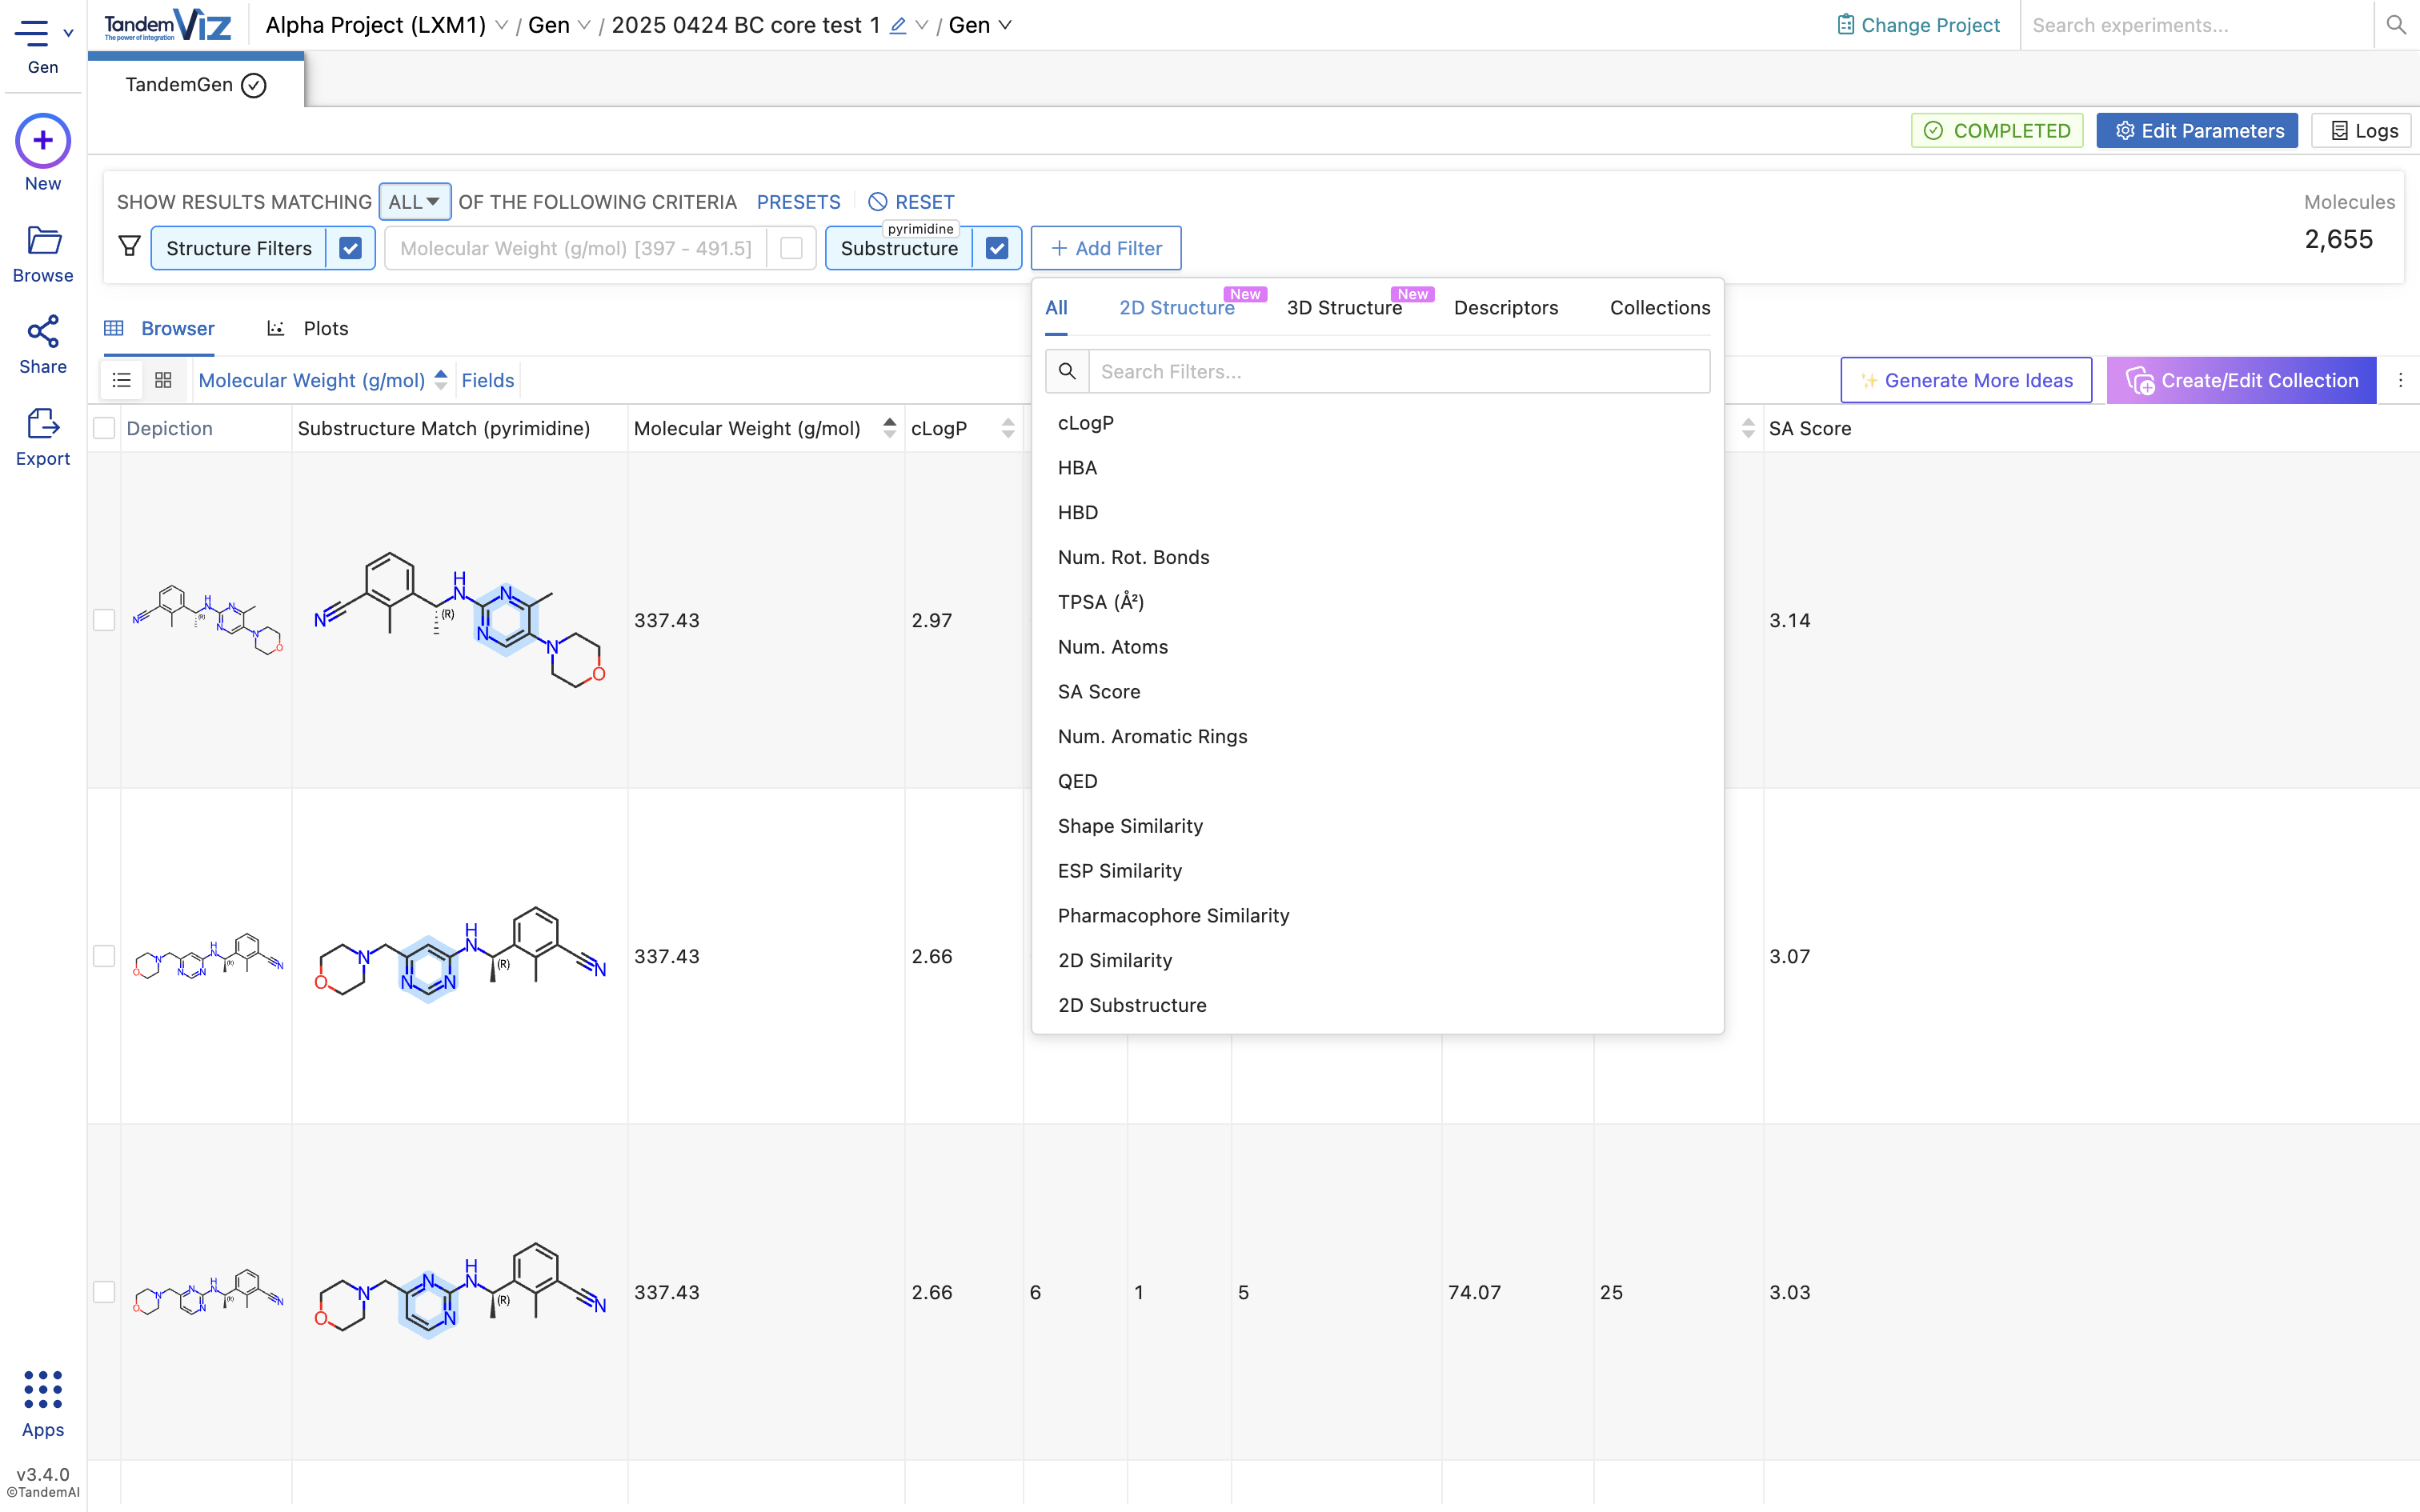Viewport: 2420px width, 1512px height.
Task: Open the Logs button
Action: pyautogui.click(x=2362, y=131)
